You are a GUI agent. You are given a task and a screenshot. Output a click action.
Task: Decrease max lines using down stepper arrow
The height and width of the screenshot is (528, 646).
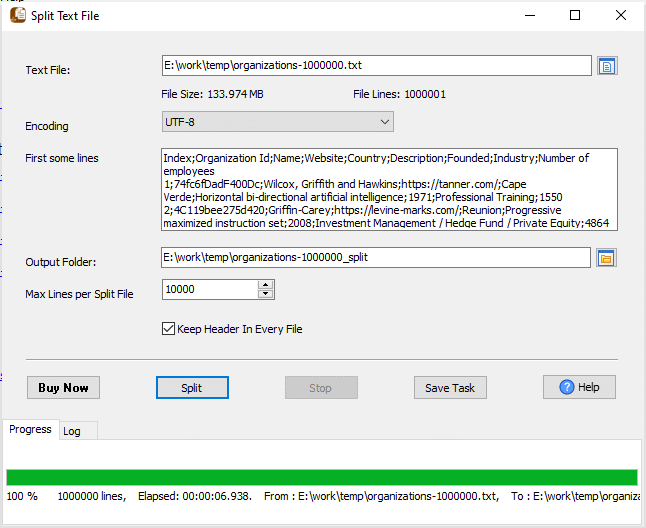pos(265,294)
